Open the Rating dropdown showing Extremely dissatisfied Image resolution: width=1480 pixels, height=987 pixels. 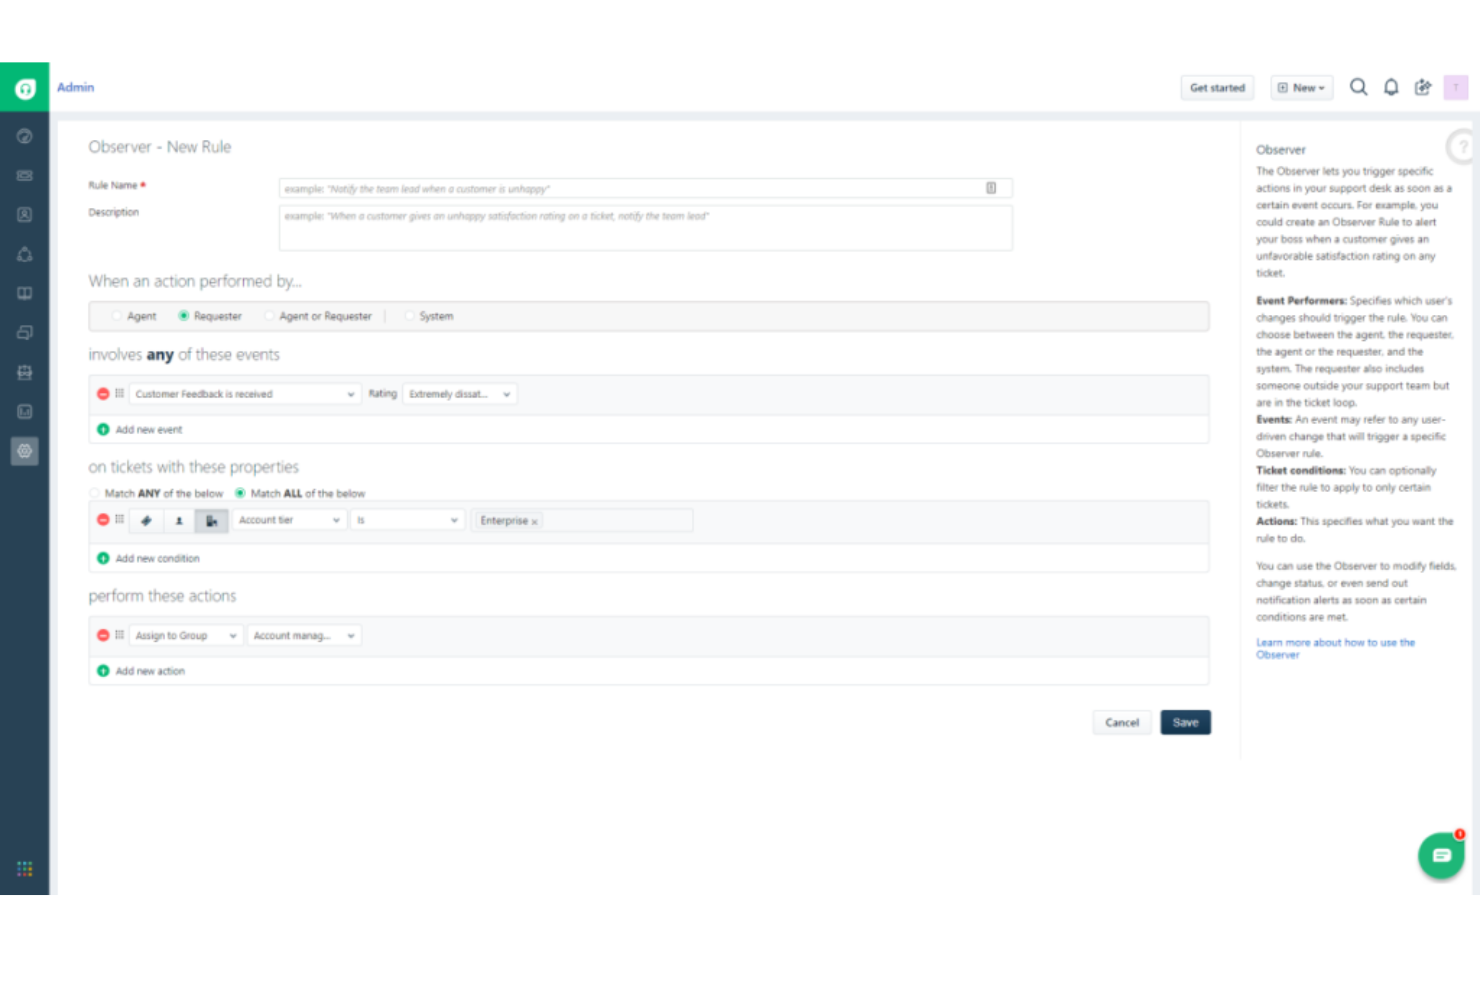(460, 394)
